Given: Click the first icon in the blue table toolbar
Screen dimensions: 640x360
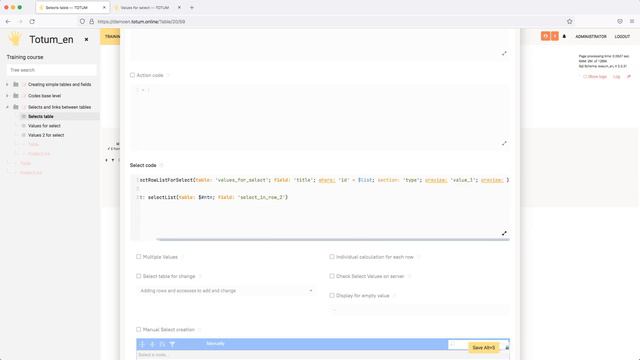Looking at the screenshot, I should pyautogui.click(x=142, y=344).
